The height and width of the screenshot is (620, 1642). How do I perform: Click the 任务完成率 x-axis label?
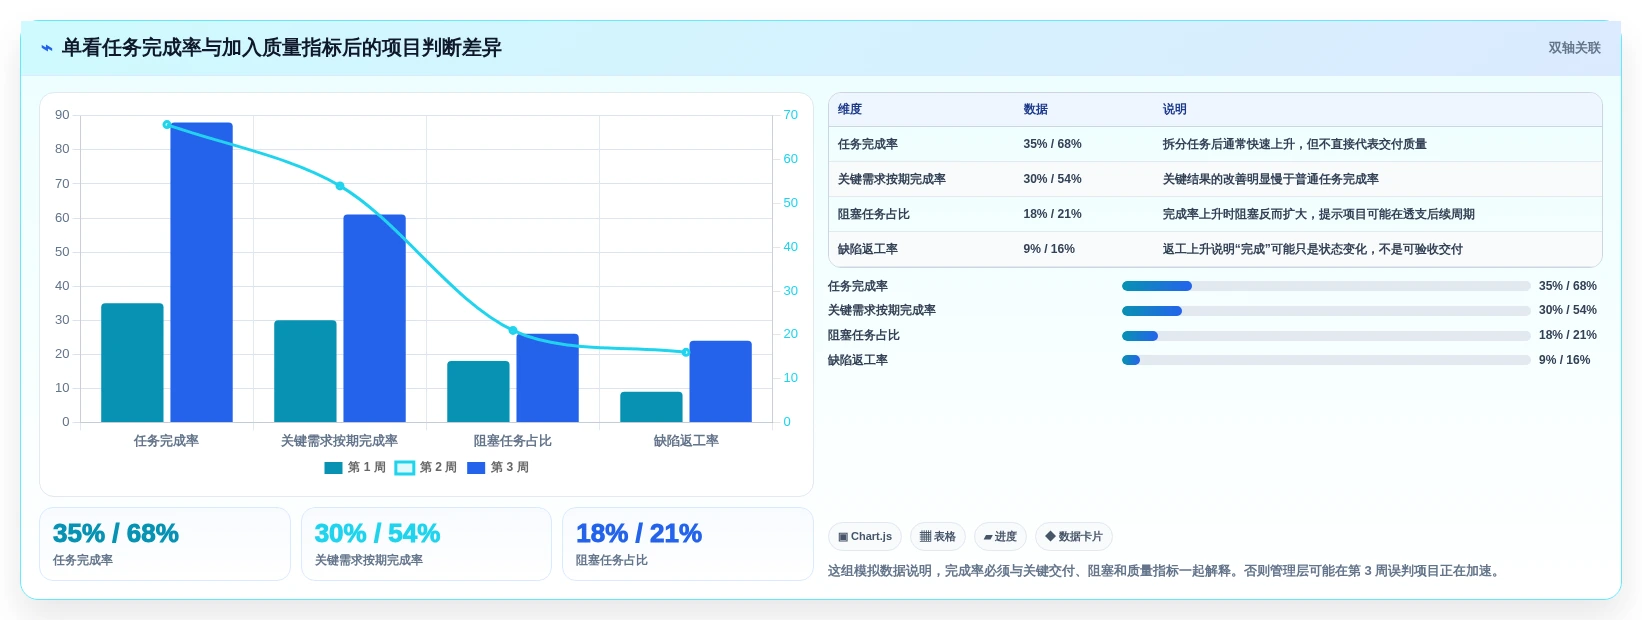point(167,441)
